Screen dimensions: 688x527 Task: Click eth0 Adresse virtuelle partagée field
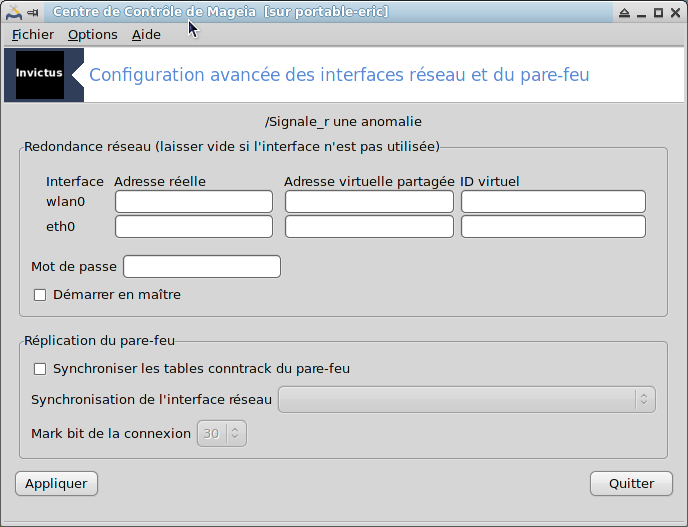pyautogui.click(x=369, y=226)
